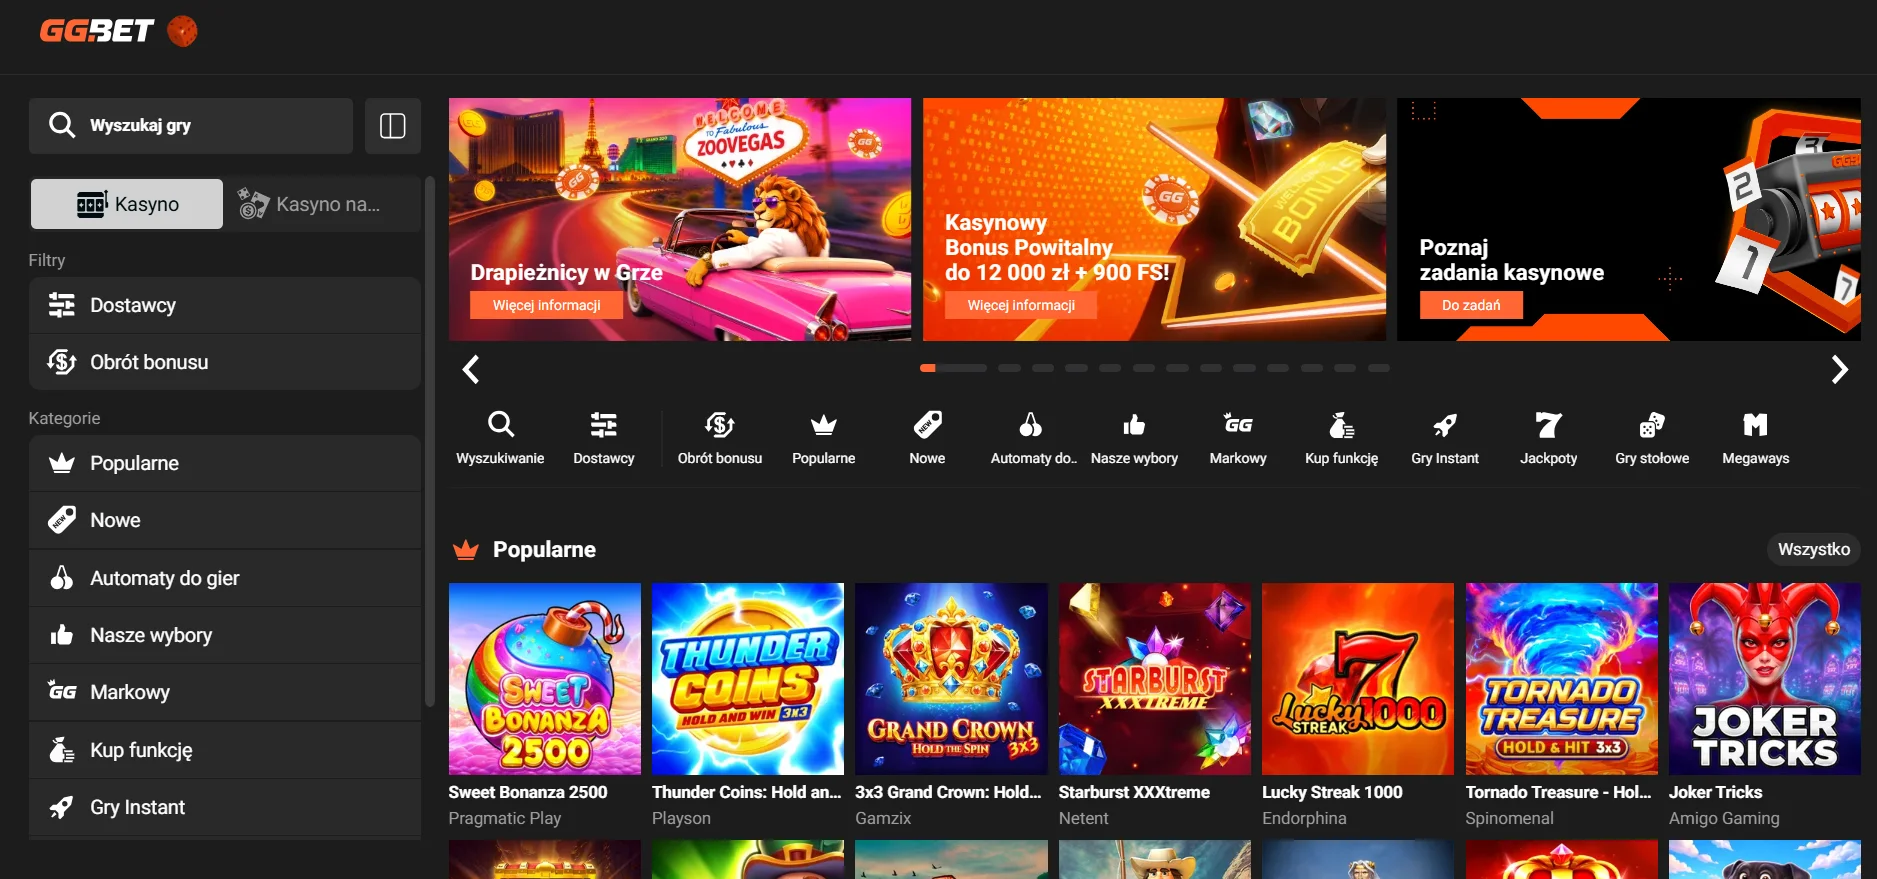Advance banners with the right arrow
The height and width of the screenshot is (879, 1877).
[1839, 370]
